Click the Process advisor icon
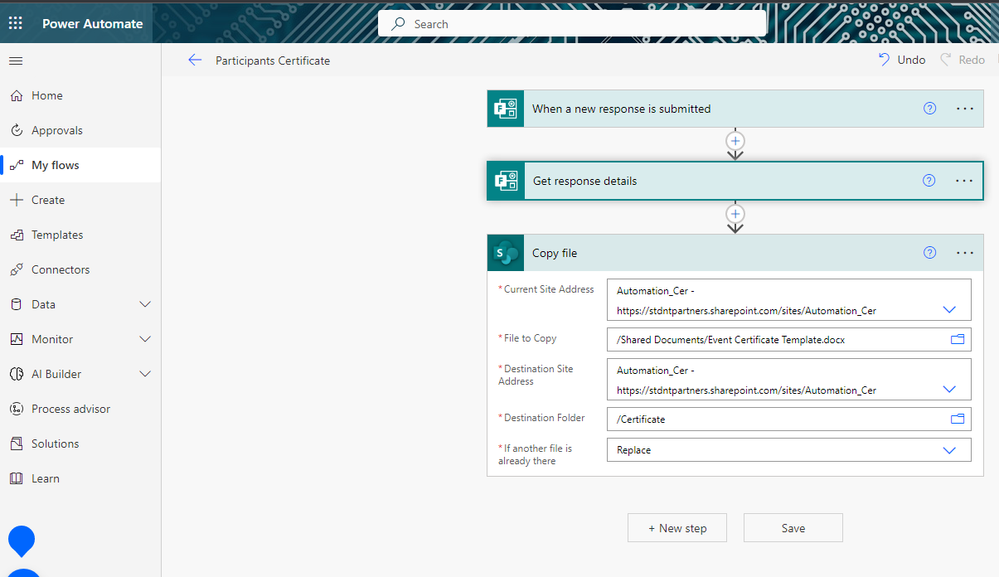This screenshot has width=999, height=577. point(17,409)
